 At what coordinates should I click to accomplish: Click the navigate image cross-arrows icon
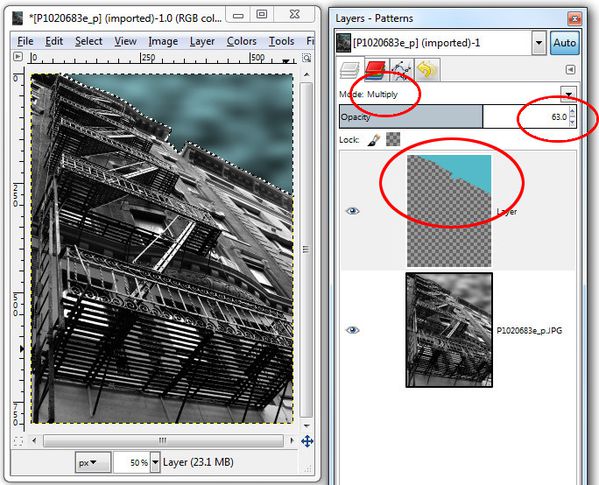click(x=307, y=441)
